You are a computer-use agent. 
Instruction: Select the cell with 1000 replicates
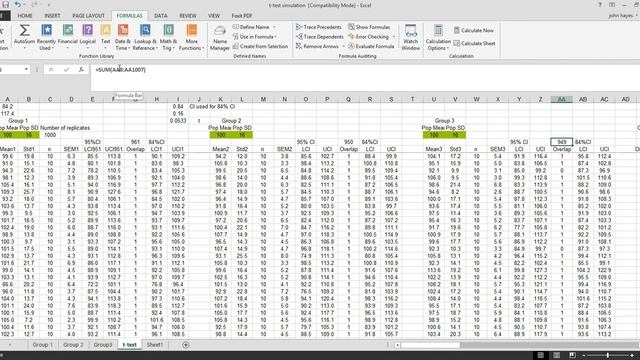click(50, 135)
